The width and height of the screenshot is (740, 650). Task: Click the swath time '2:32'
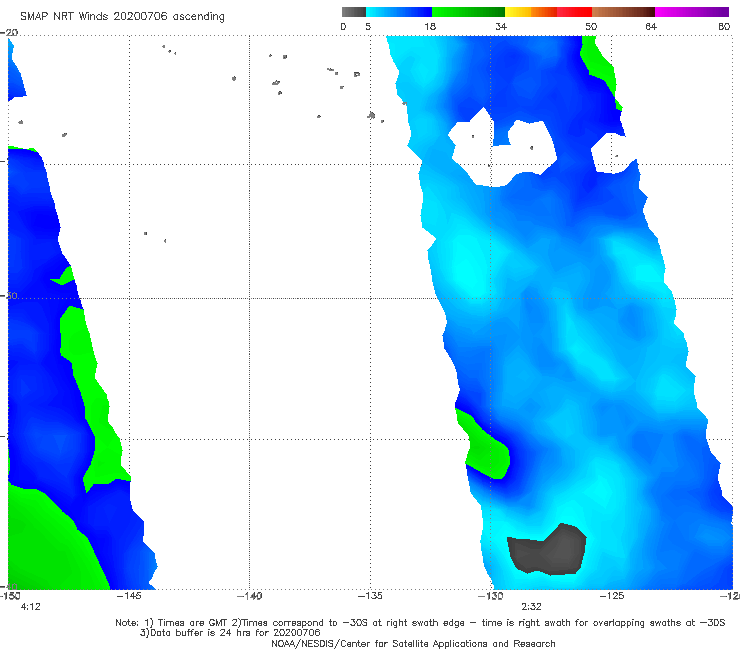click(531, 607)
